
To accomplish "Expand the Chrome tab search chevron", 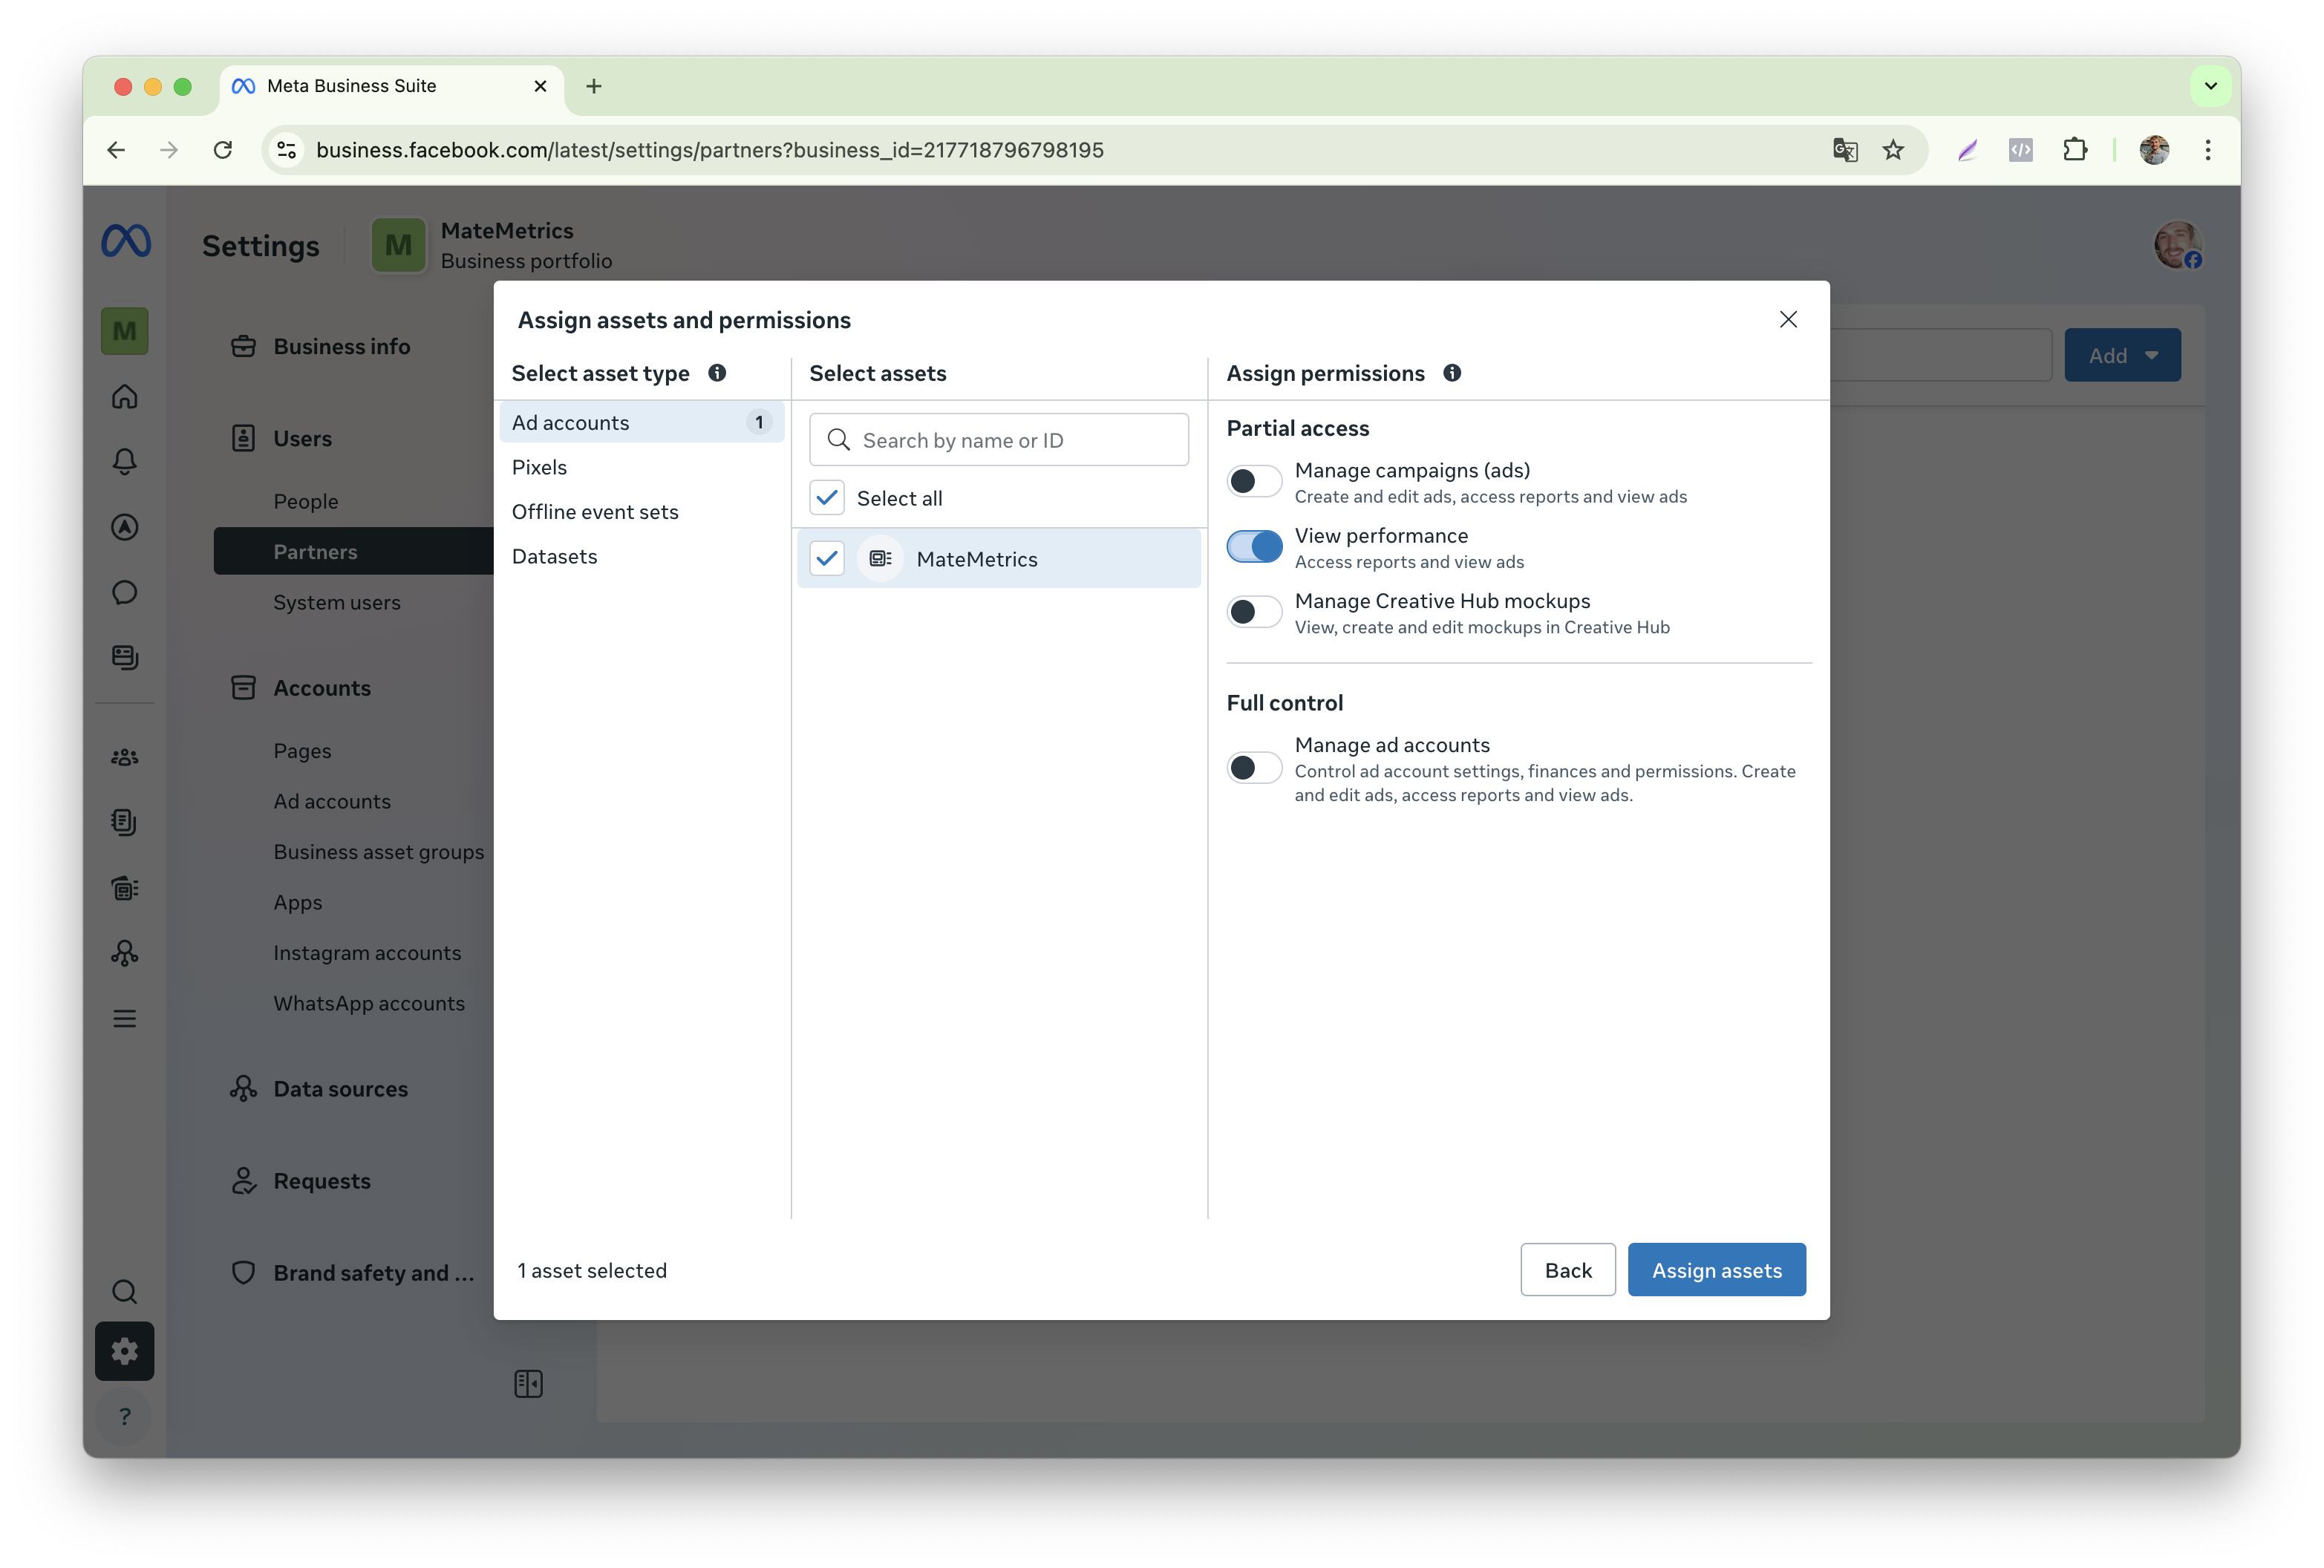I will coord(2211,86).
